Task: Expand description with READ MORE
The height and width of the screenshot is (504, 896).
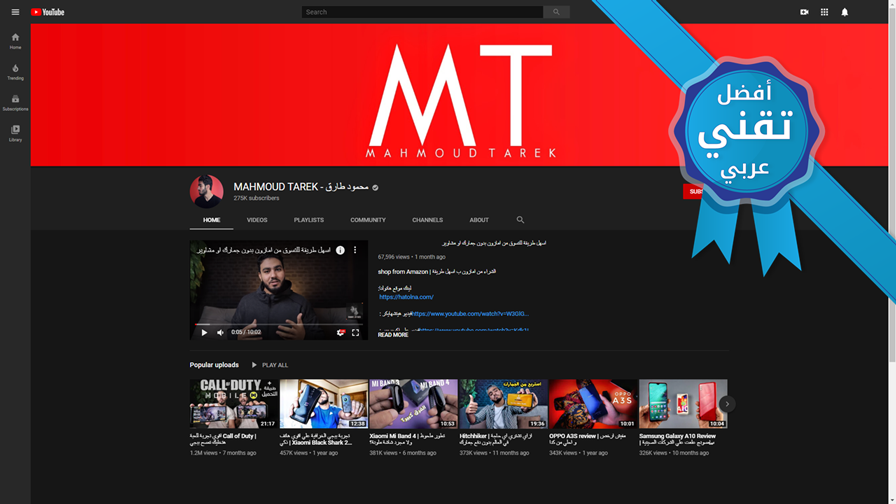Action: (x=393, y=335)
